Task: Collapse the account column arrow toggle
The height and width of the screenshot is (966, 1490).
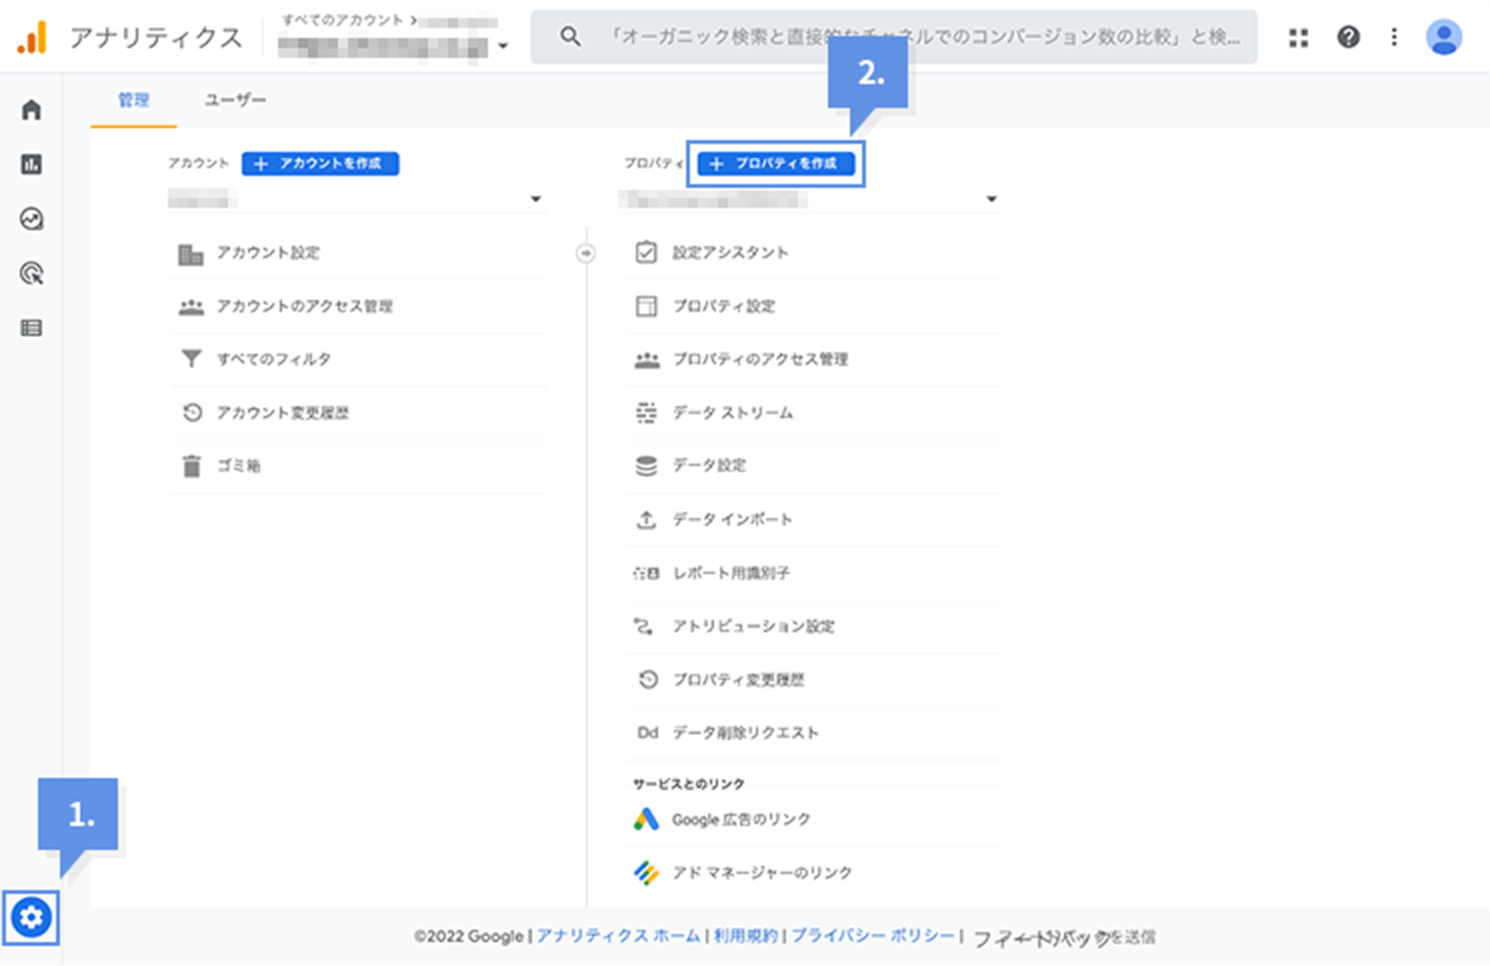Action: pyautogui.click(x=586, y=254)
